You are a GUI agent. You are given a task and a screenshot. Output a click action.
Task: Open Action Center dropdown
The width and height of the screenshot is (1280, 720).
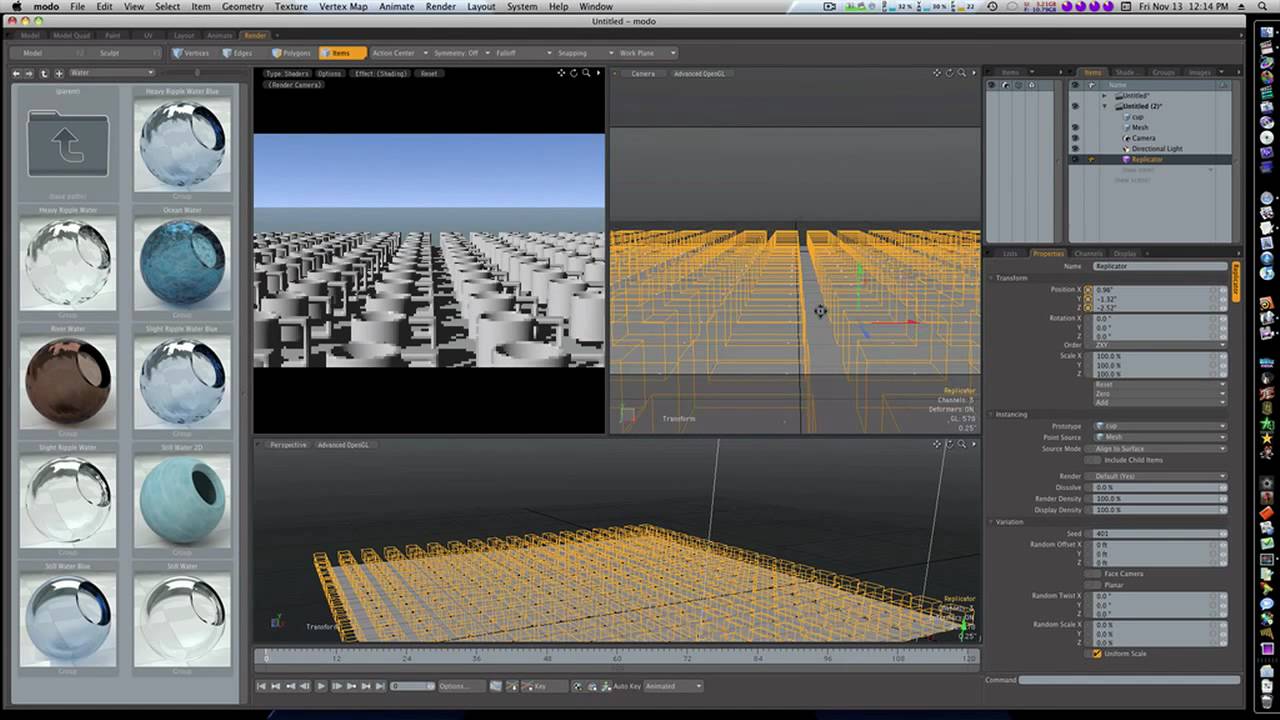coord(399,53)
